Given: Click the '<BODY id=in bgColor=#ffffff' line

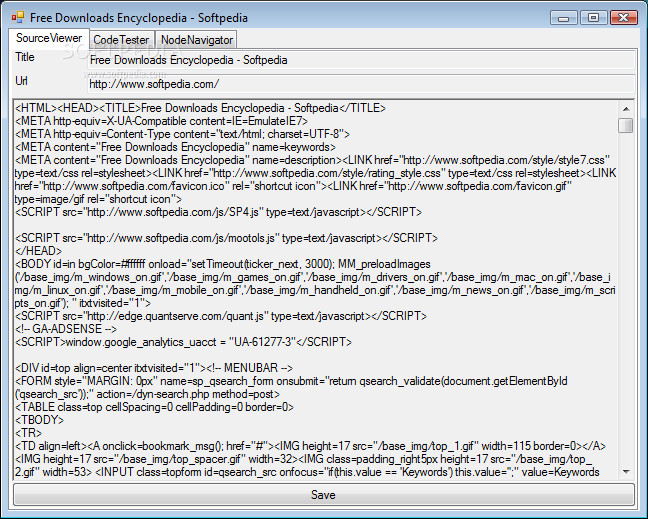Looking at the screenshot, I should [x=223, y=264].
